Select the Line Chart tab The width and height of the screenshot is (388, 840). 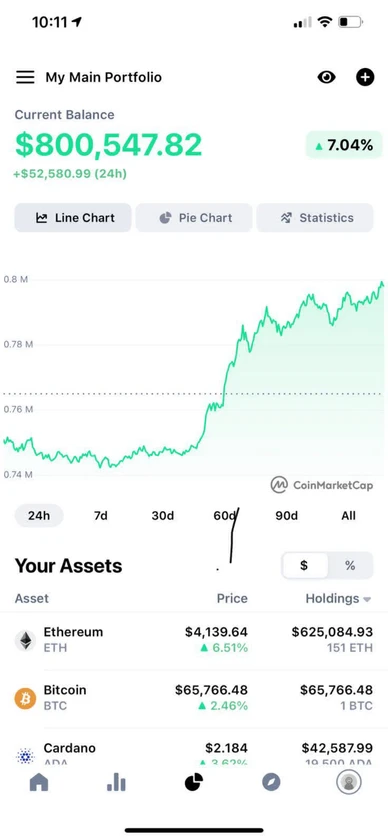73,218
